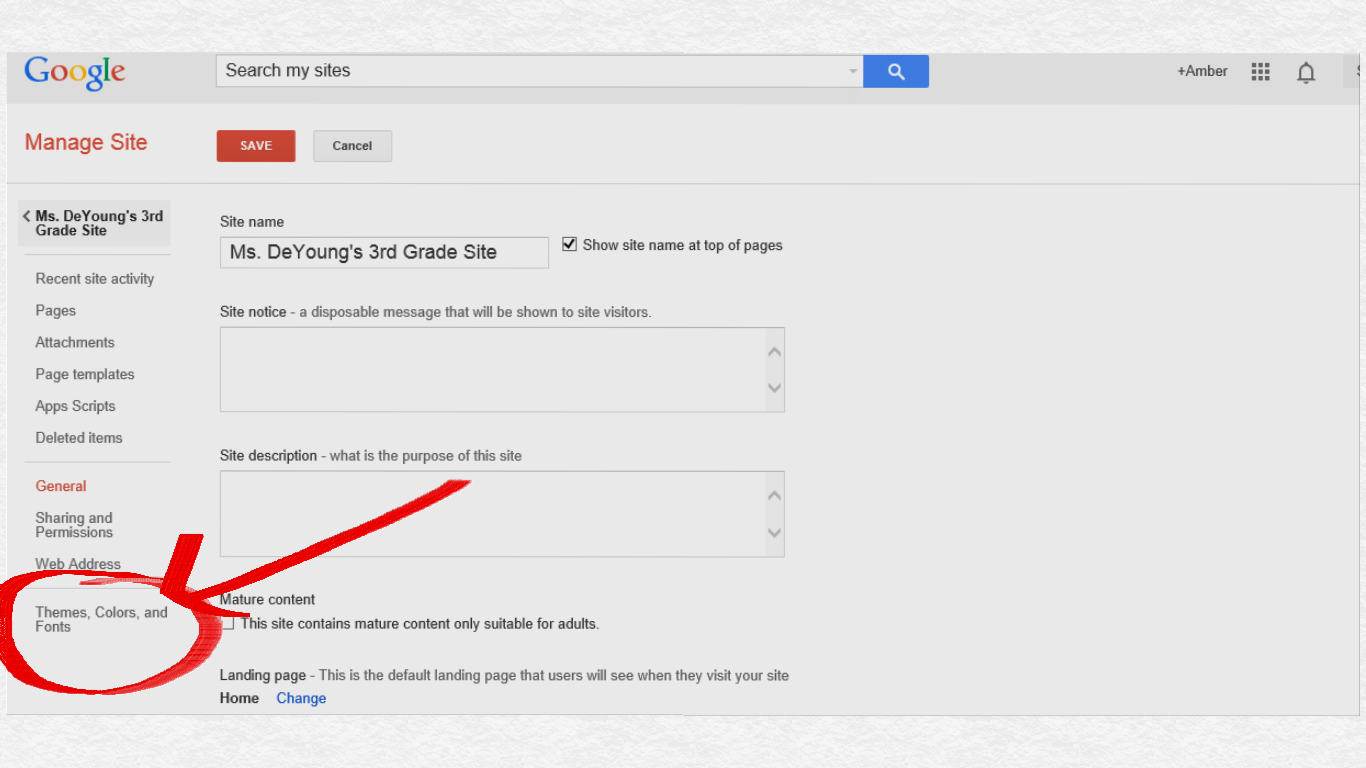Open the Attachments section
The image size is (1366, 768).
(75, 342)
